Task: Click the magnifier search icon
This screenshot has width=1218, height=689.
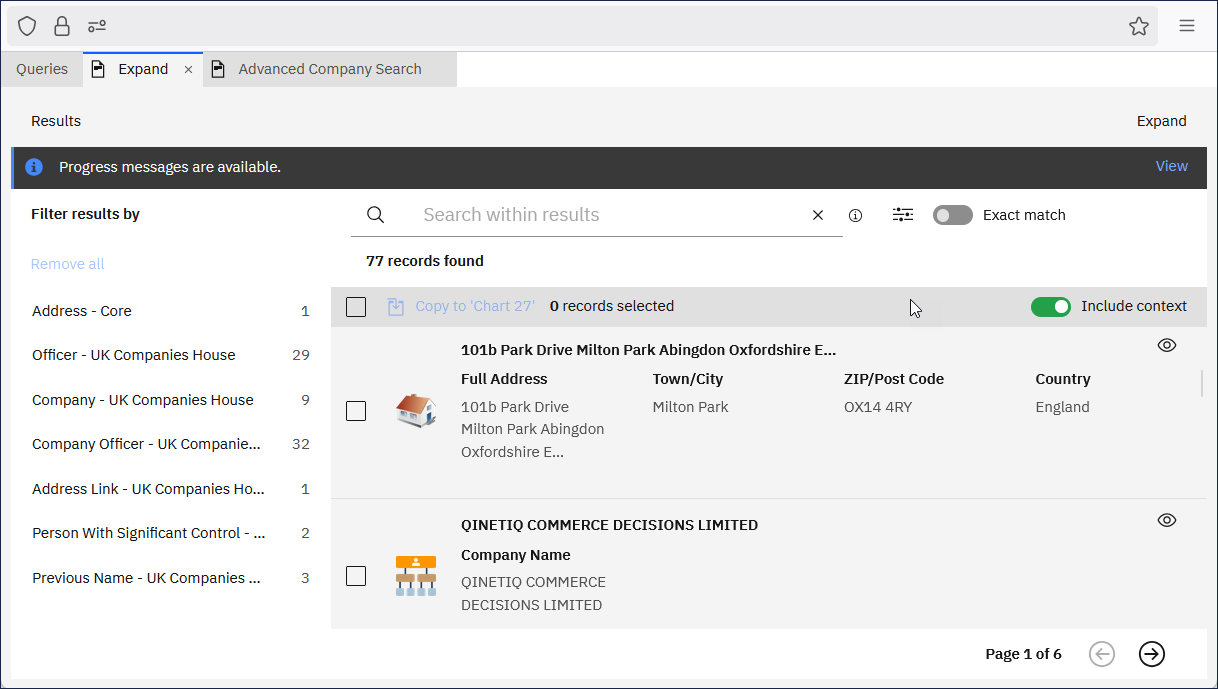Action: [376, 215]
